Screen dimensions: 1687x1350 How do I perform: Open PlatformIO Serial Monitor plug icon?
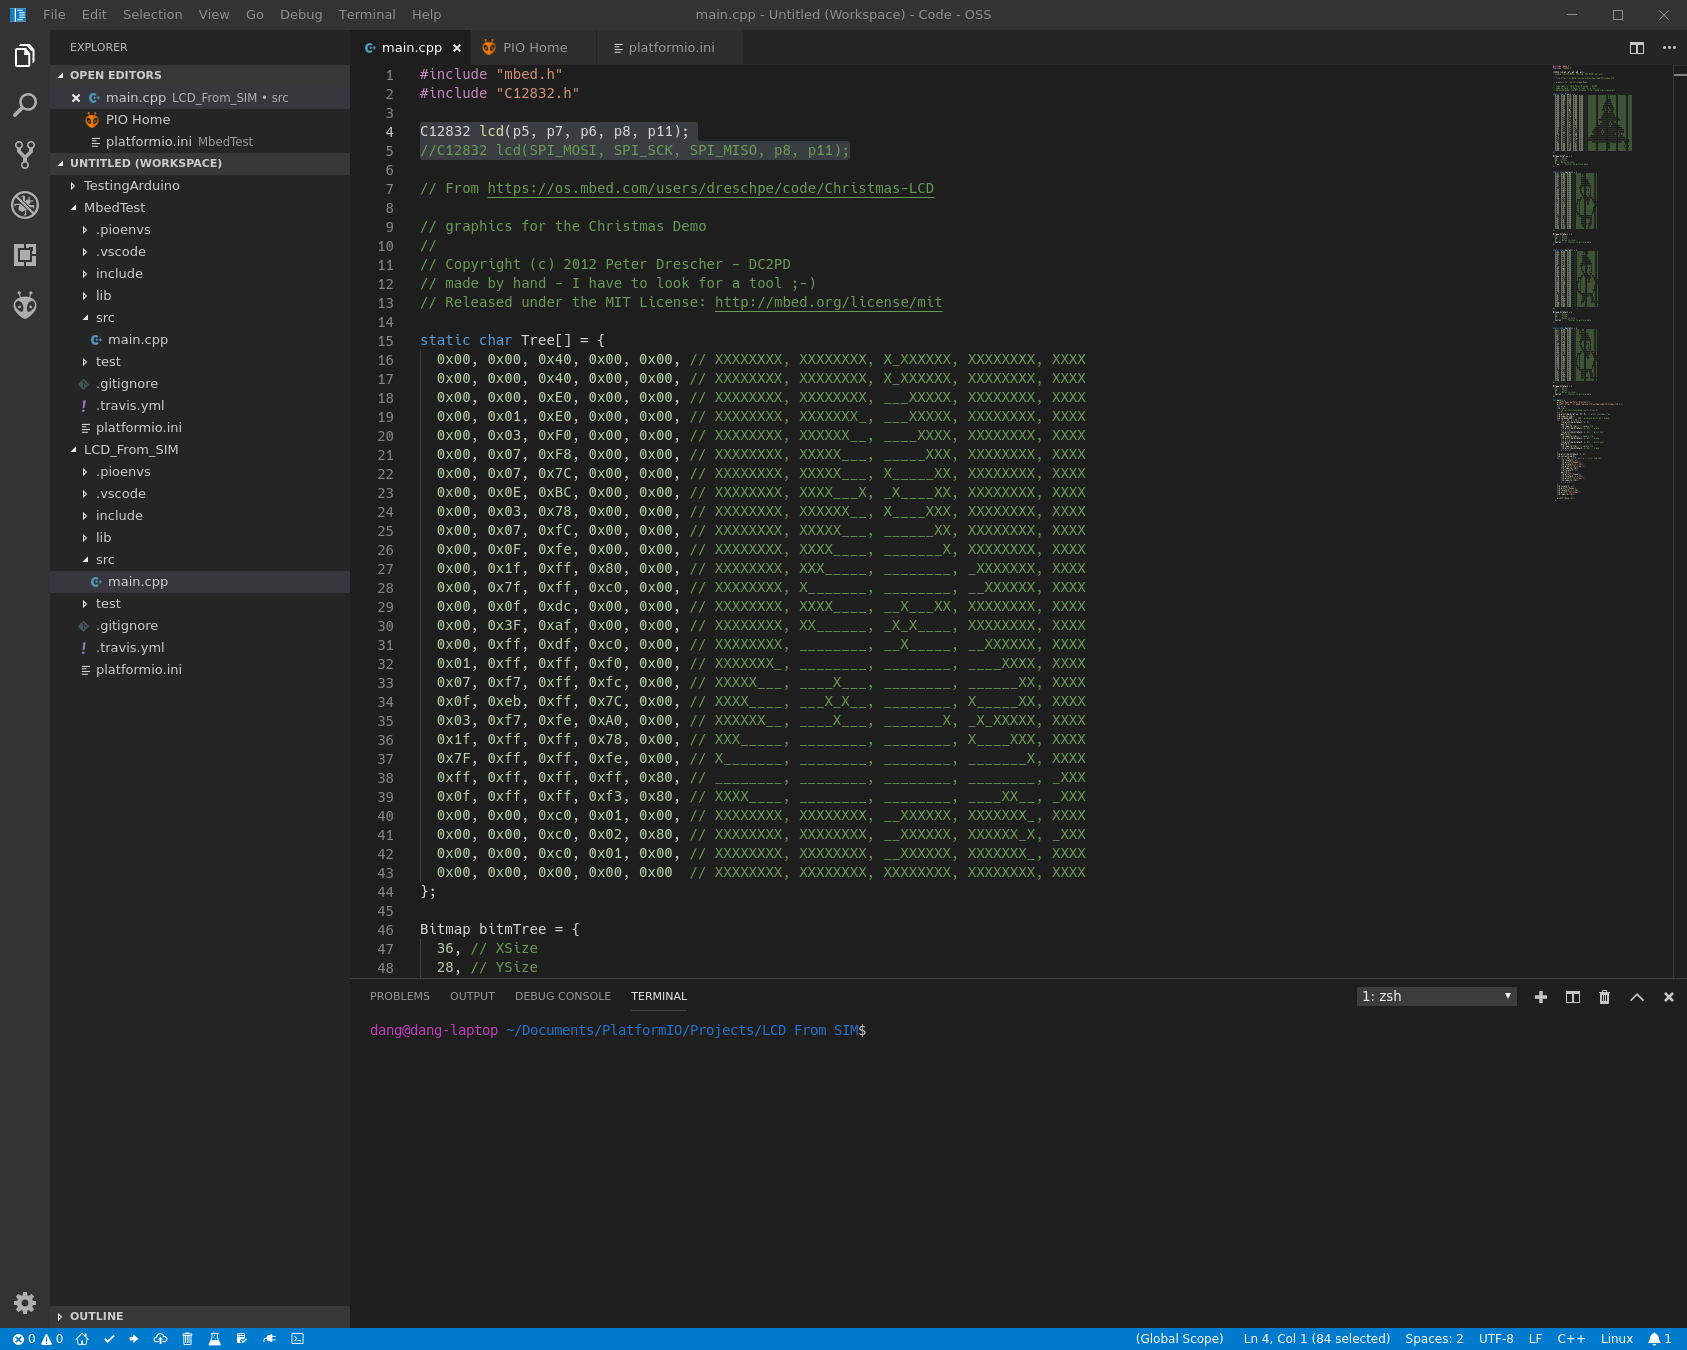coord(269,1339)
